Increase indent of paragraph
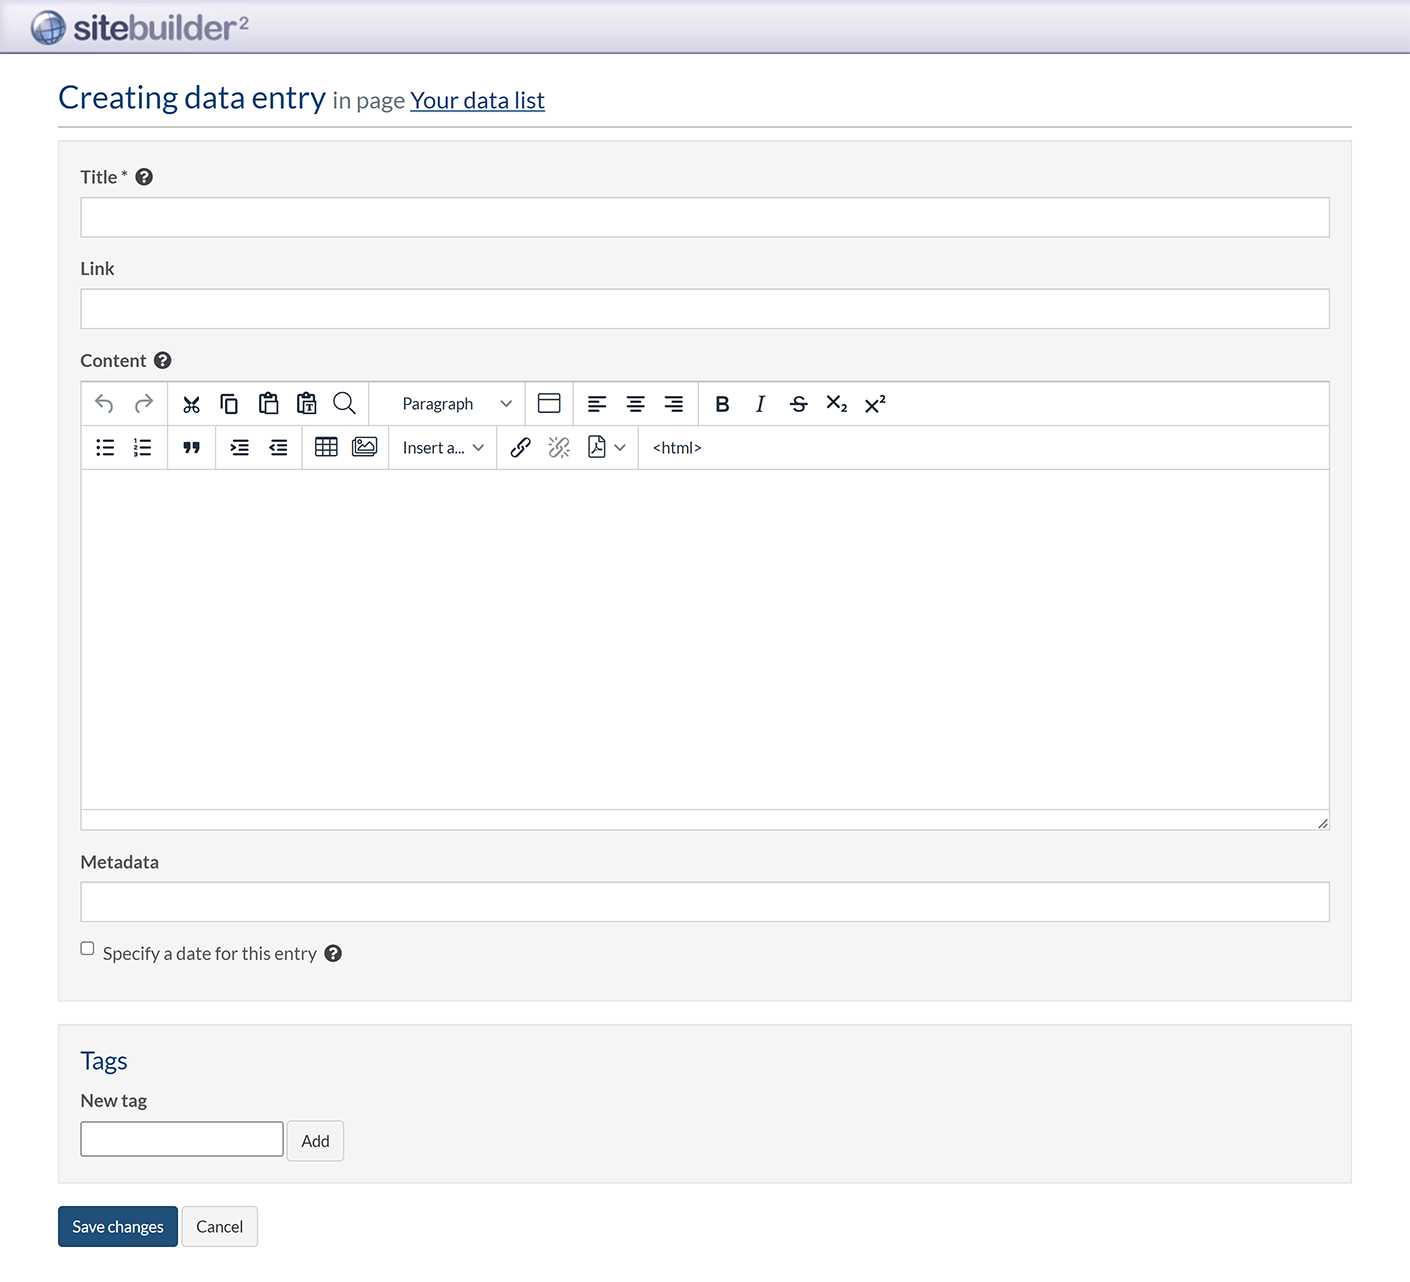This screenshot has width=1410, height=1282. pos(240,448)
